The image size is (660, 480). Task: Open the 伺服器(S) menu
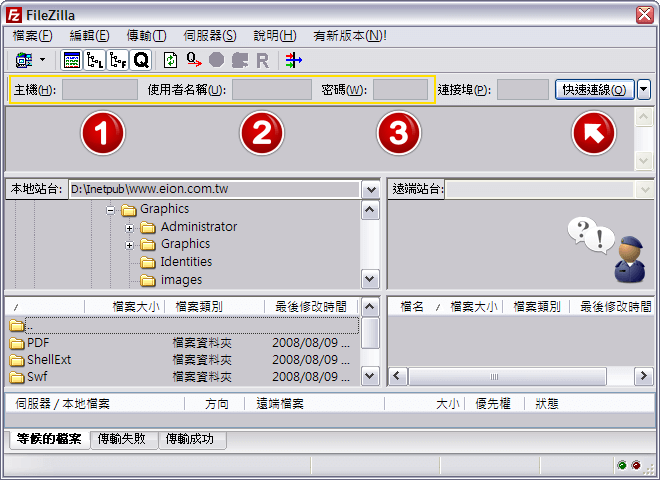pos(210,36)
